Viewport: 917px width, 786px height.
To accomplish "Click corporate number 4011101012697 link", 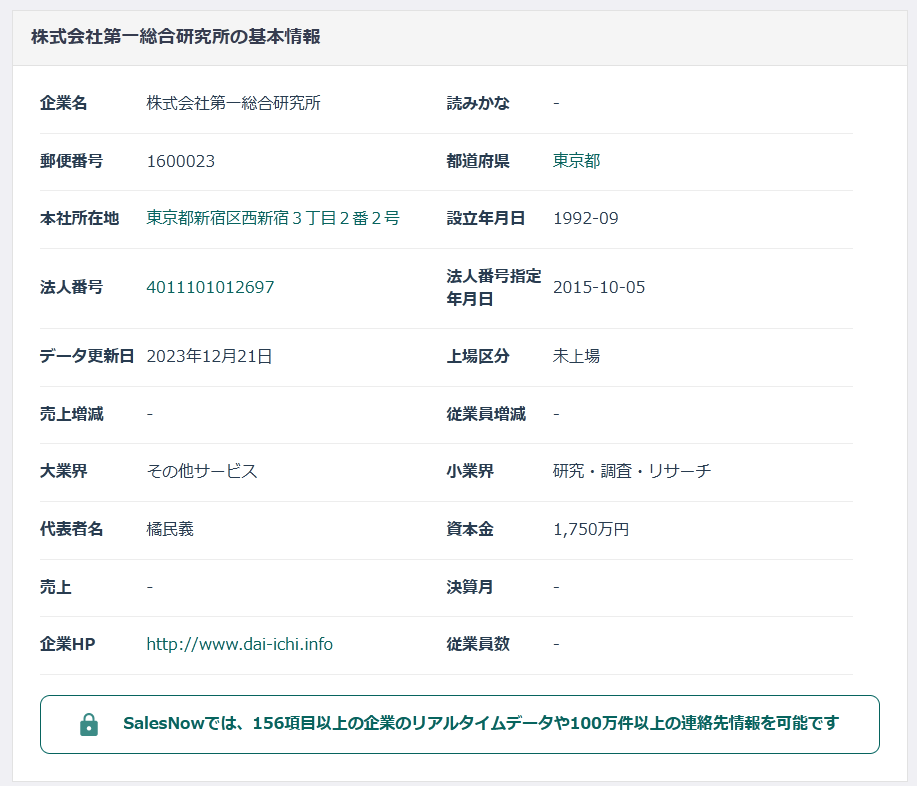I will pos(210,287).
